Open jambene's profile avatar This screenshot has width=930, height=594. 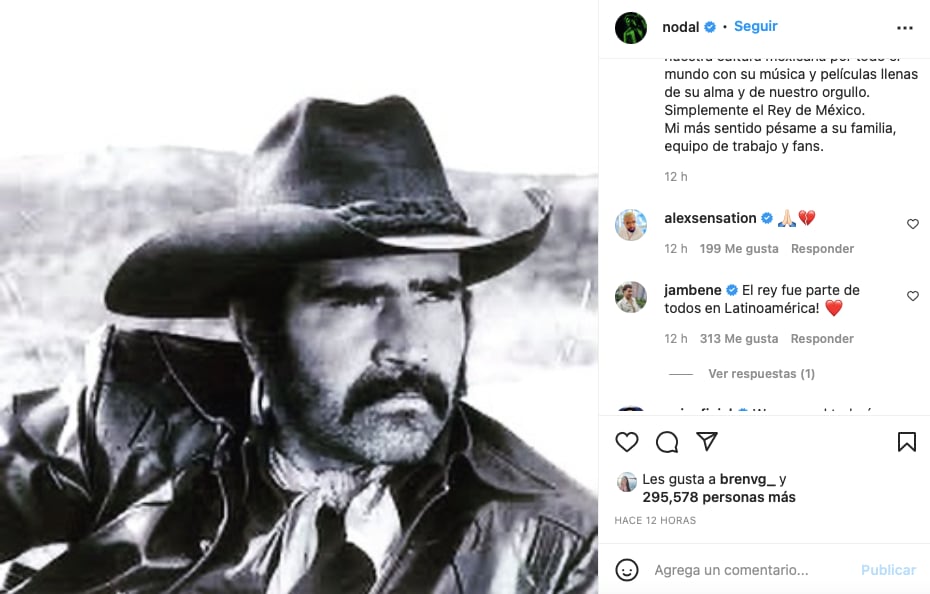pyautogui.click(x=631, y=297)
